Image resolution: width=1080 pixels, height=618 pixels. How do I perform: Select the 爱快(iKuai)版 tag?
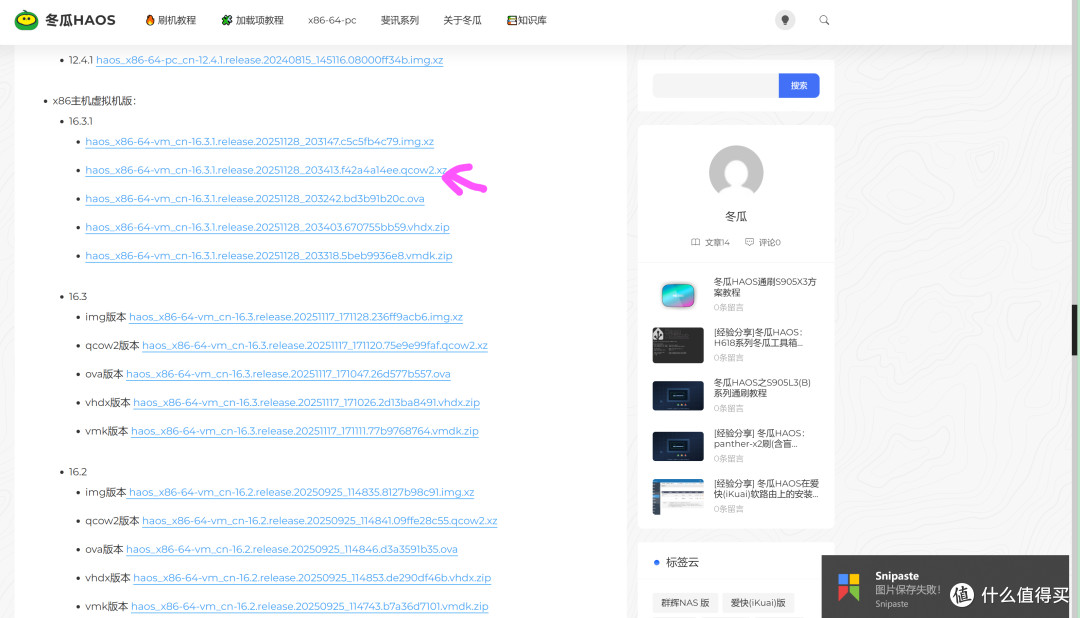coord(758,603)
